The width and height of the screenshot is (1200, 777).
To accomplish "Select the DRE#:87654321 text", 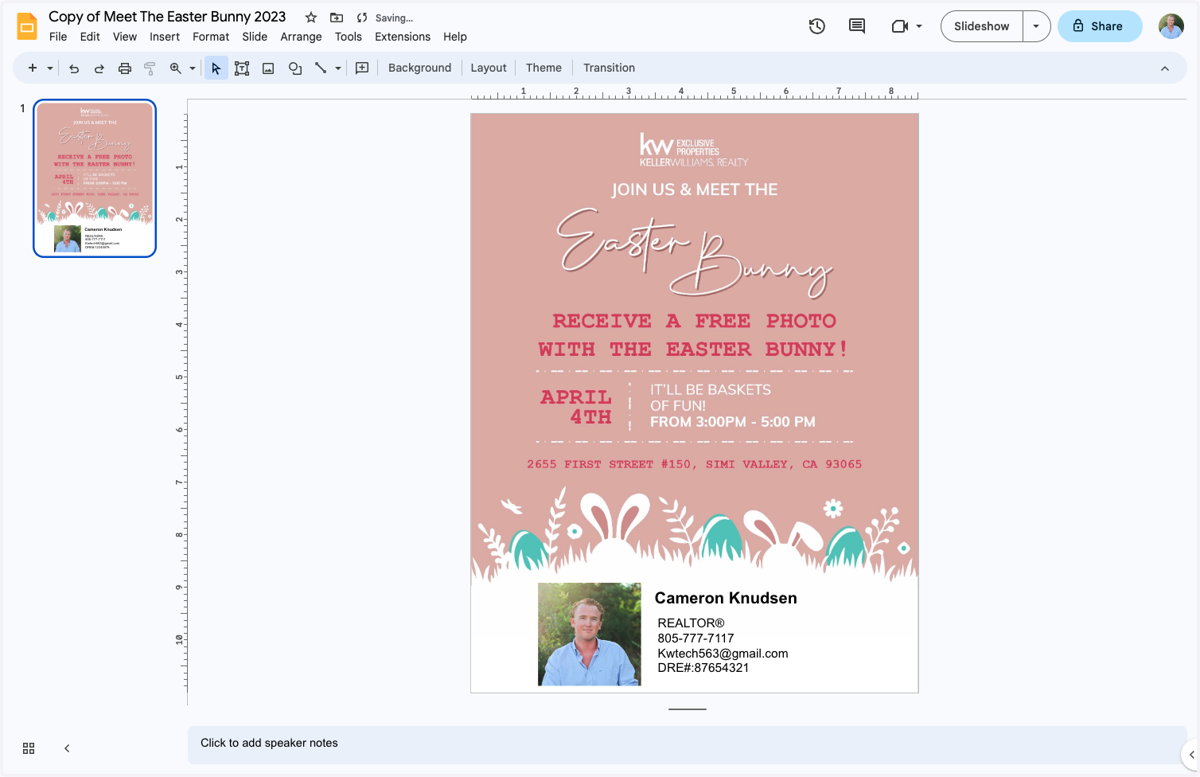I will click(x=703, y=667).
